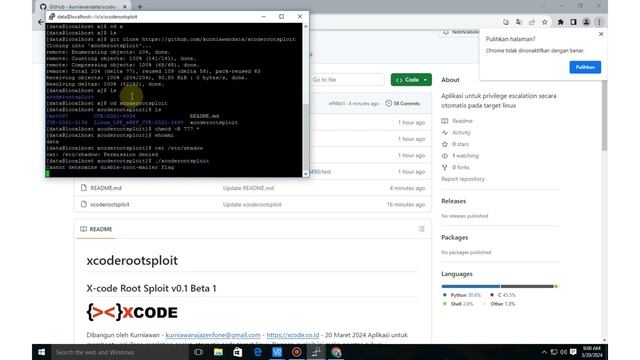Image resolution: width=640 pixels, height=360 pixels.
Task: Open the Update README.md commit message
Action: [248, 188]
